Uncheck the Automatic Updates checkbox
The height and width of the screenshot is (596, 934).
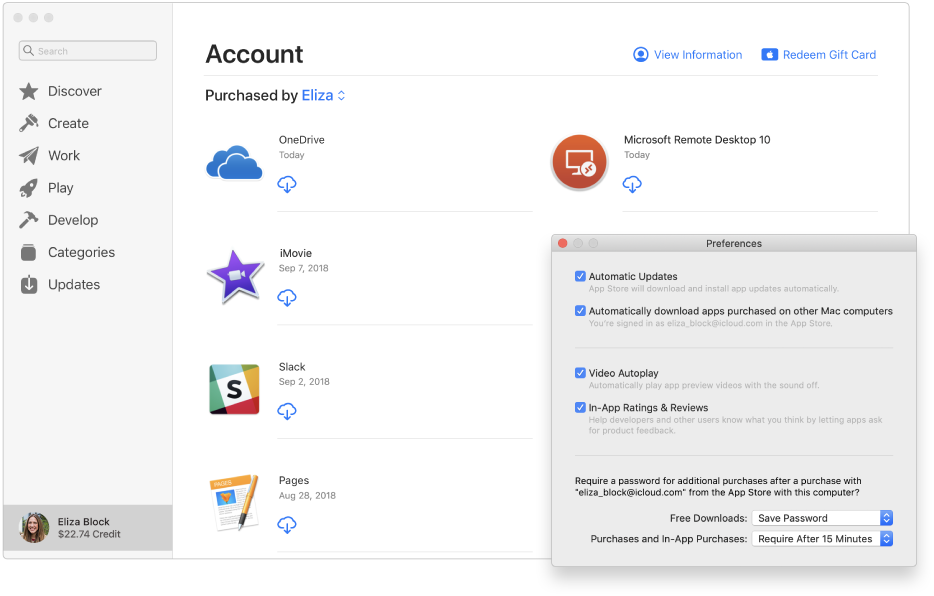point(580,276)
